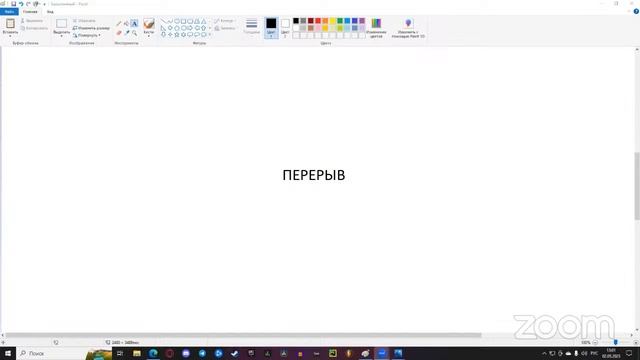Click the Copy (Копировать) button
Viewport: 640px width, 360px height.
(x=34, y=28)
